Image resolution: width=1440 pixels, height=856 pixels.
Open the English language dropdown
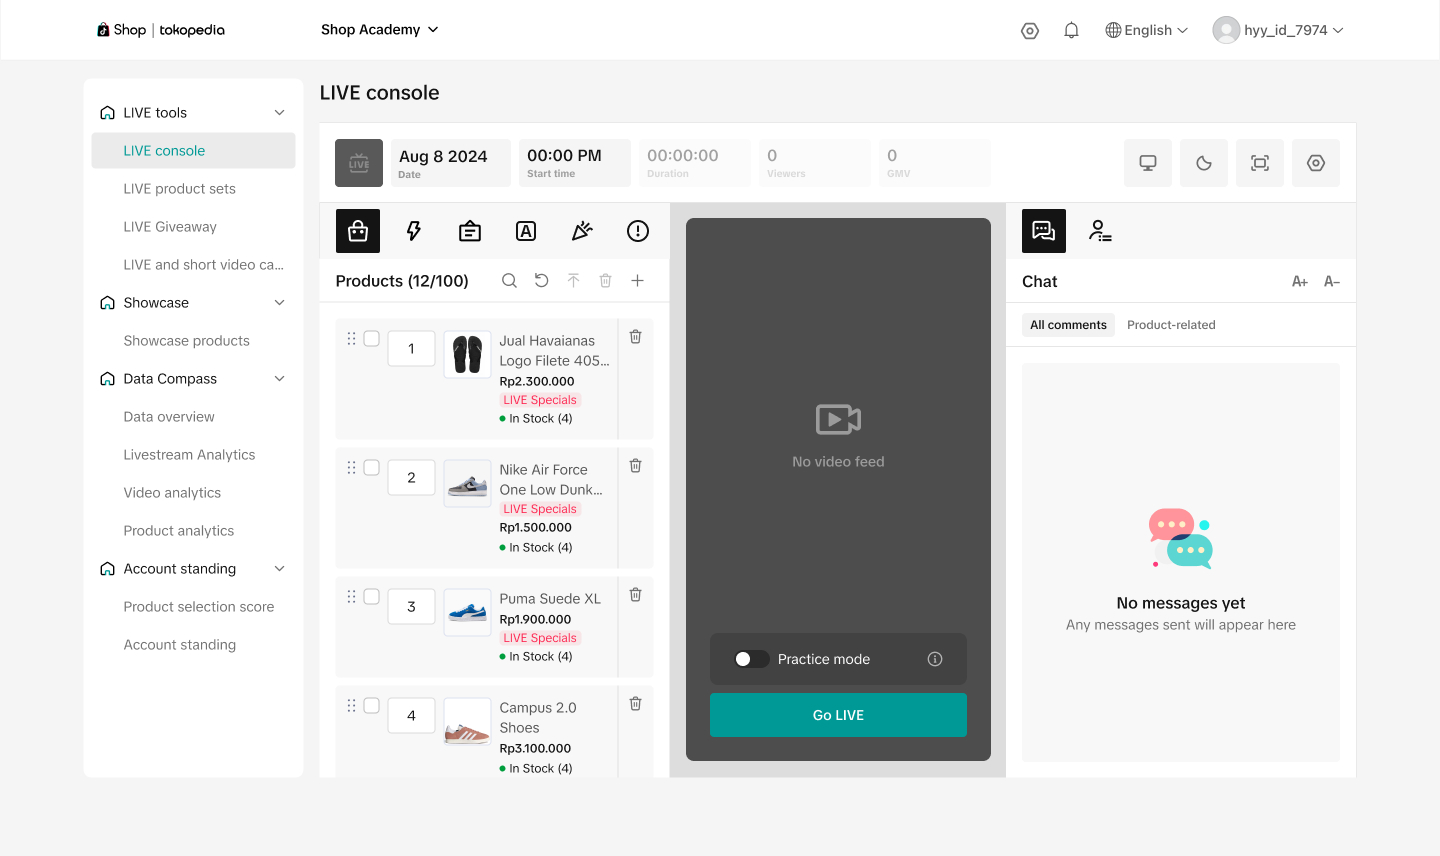coord(1147,30)
